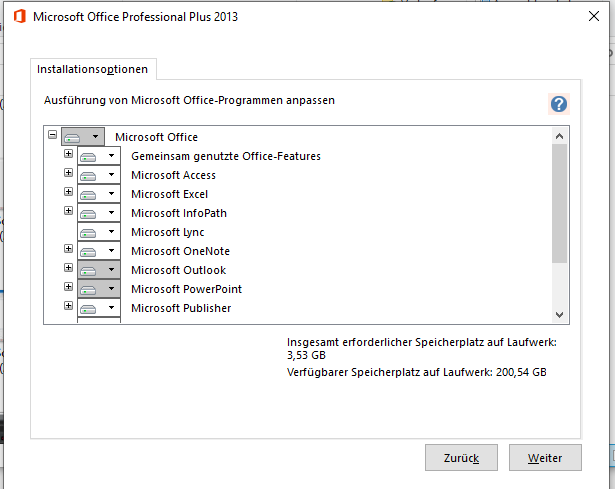The image size is (615, 489).
Task: Open install-state dropdown for Microsoft Lync
Action: 99,232
